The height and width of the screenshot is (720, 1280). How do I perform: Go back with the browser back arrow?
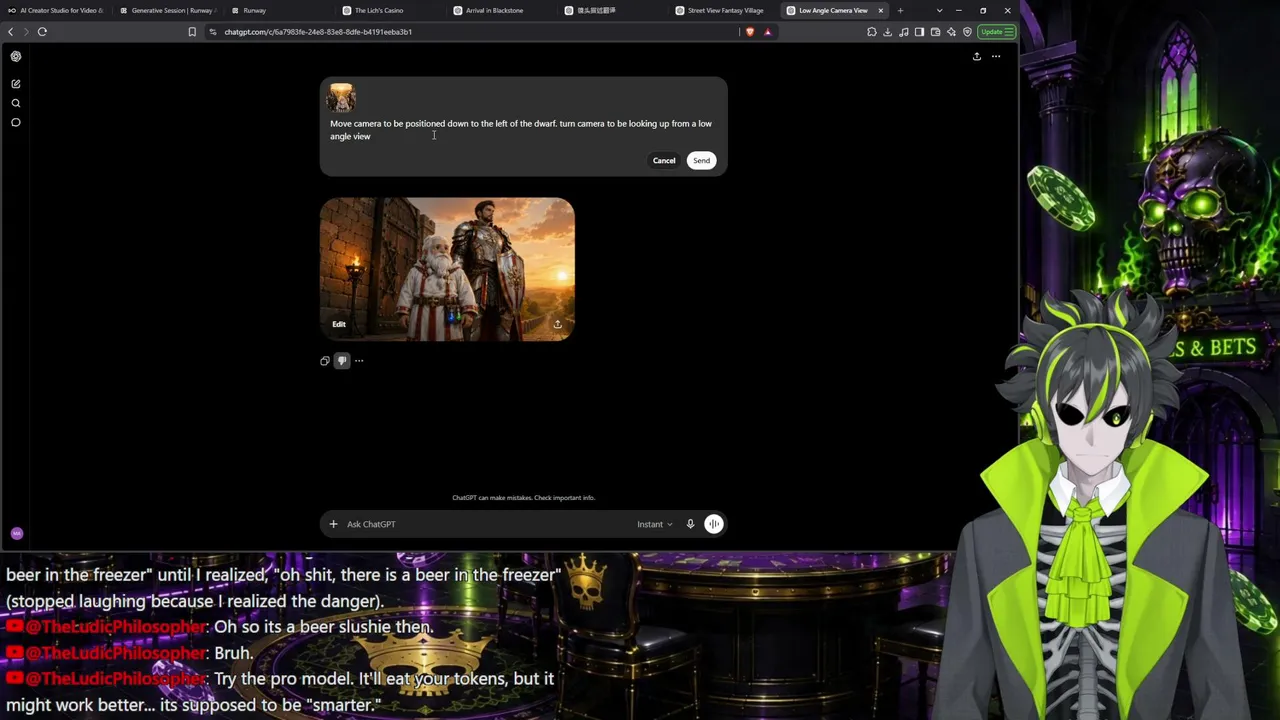(x=11, y=32)
